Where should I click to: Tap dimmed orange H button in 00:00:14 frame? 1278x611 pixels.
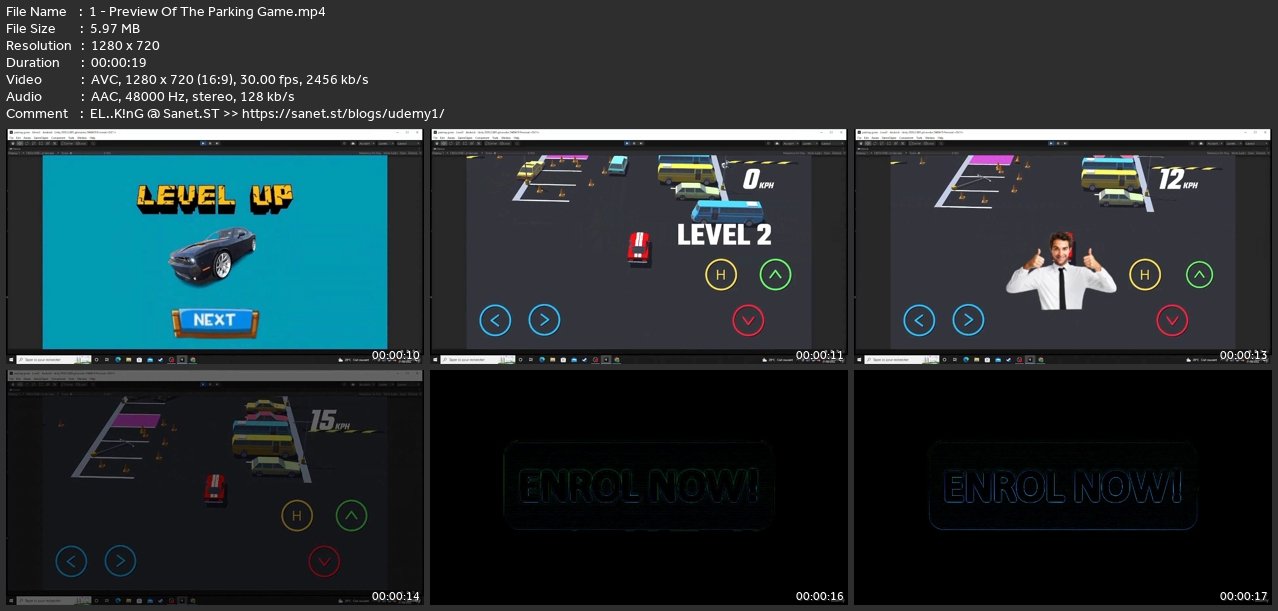[x=296, y=516]
